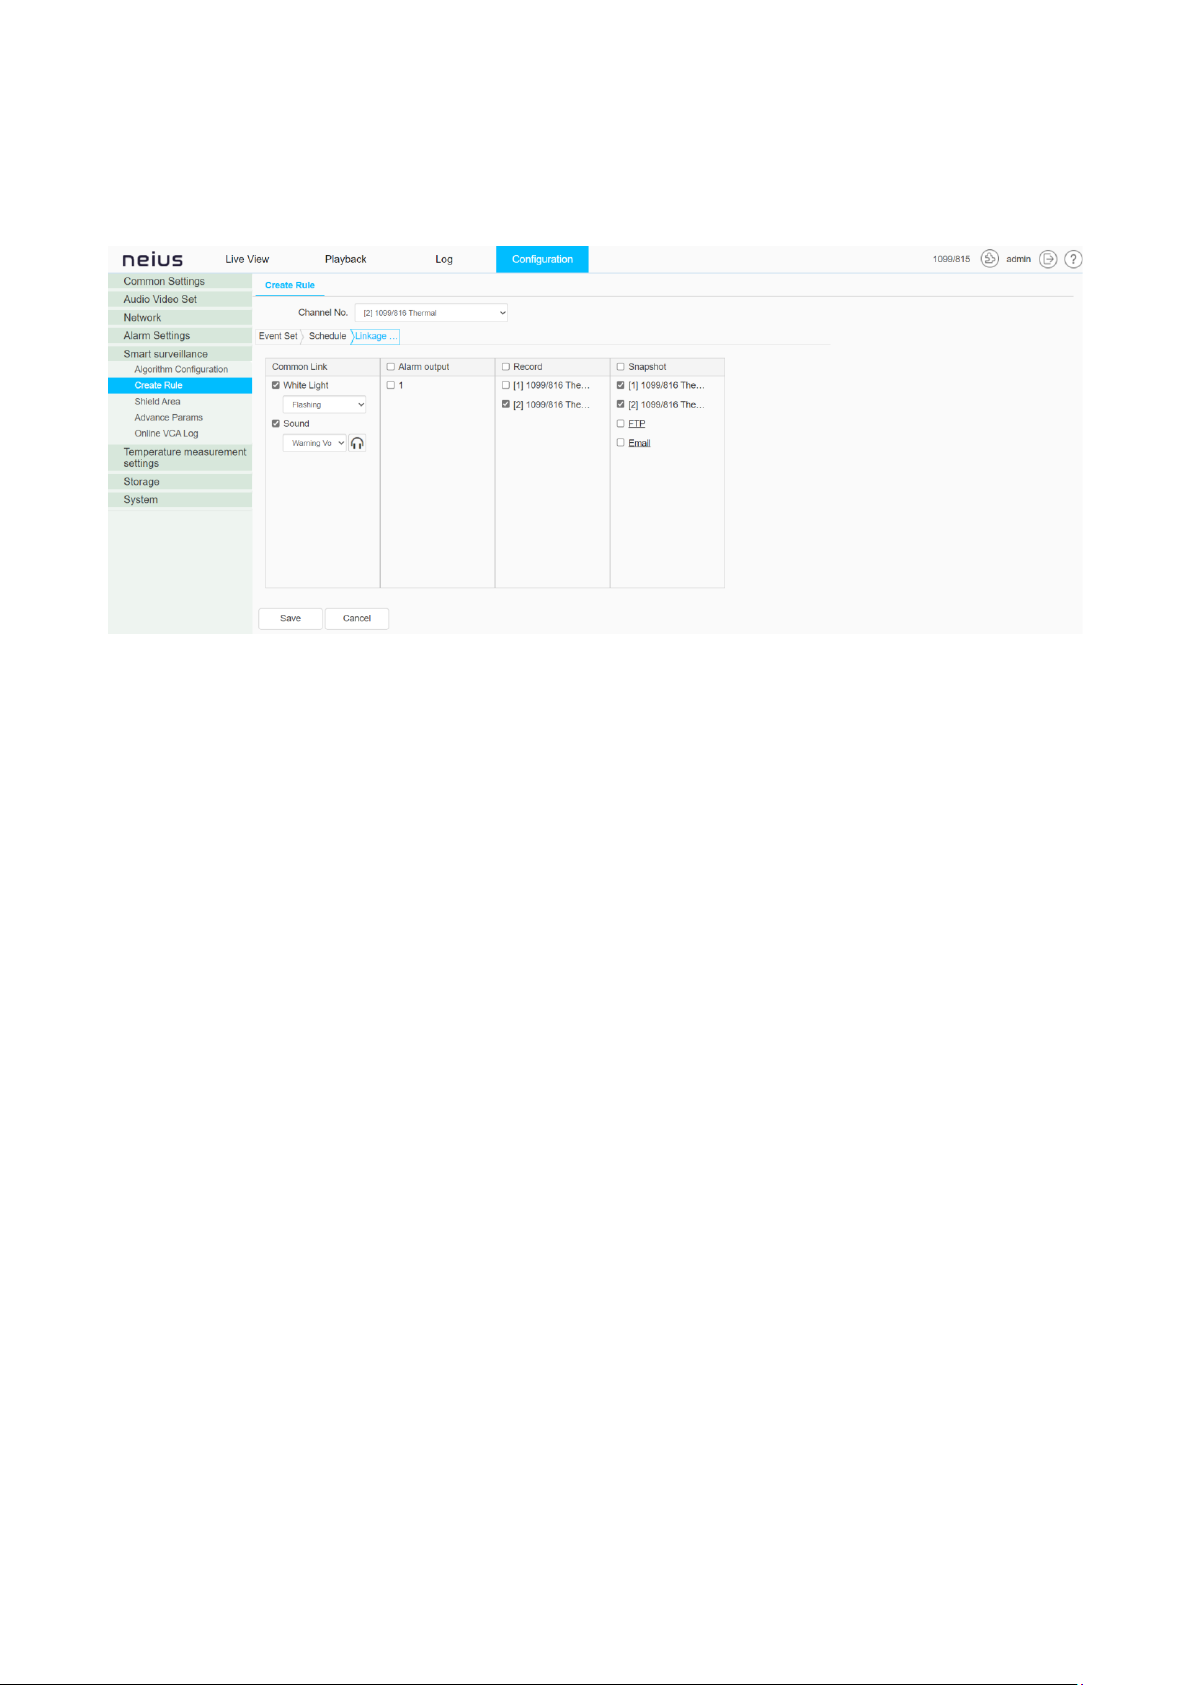Expand the Storage section
The image size is (1192, 1685).
(x=180, y=481)
